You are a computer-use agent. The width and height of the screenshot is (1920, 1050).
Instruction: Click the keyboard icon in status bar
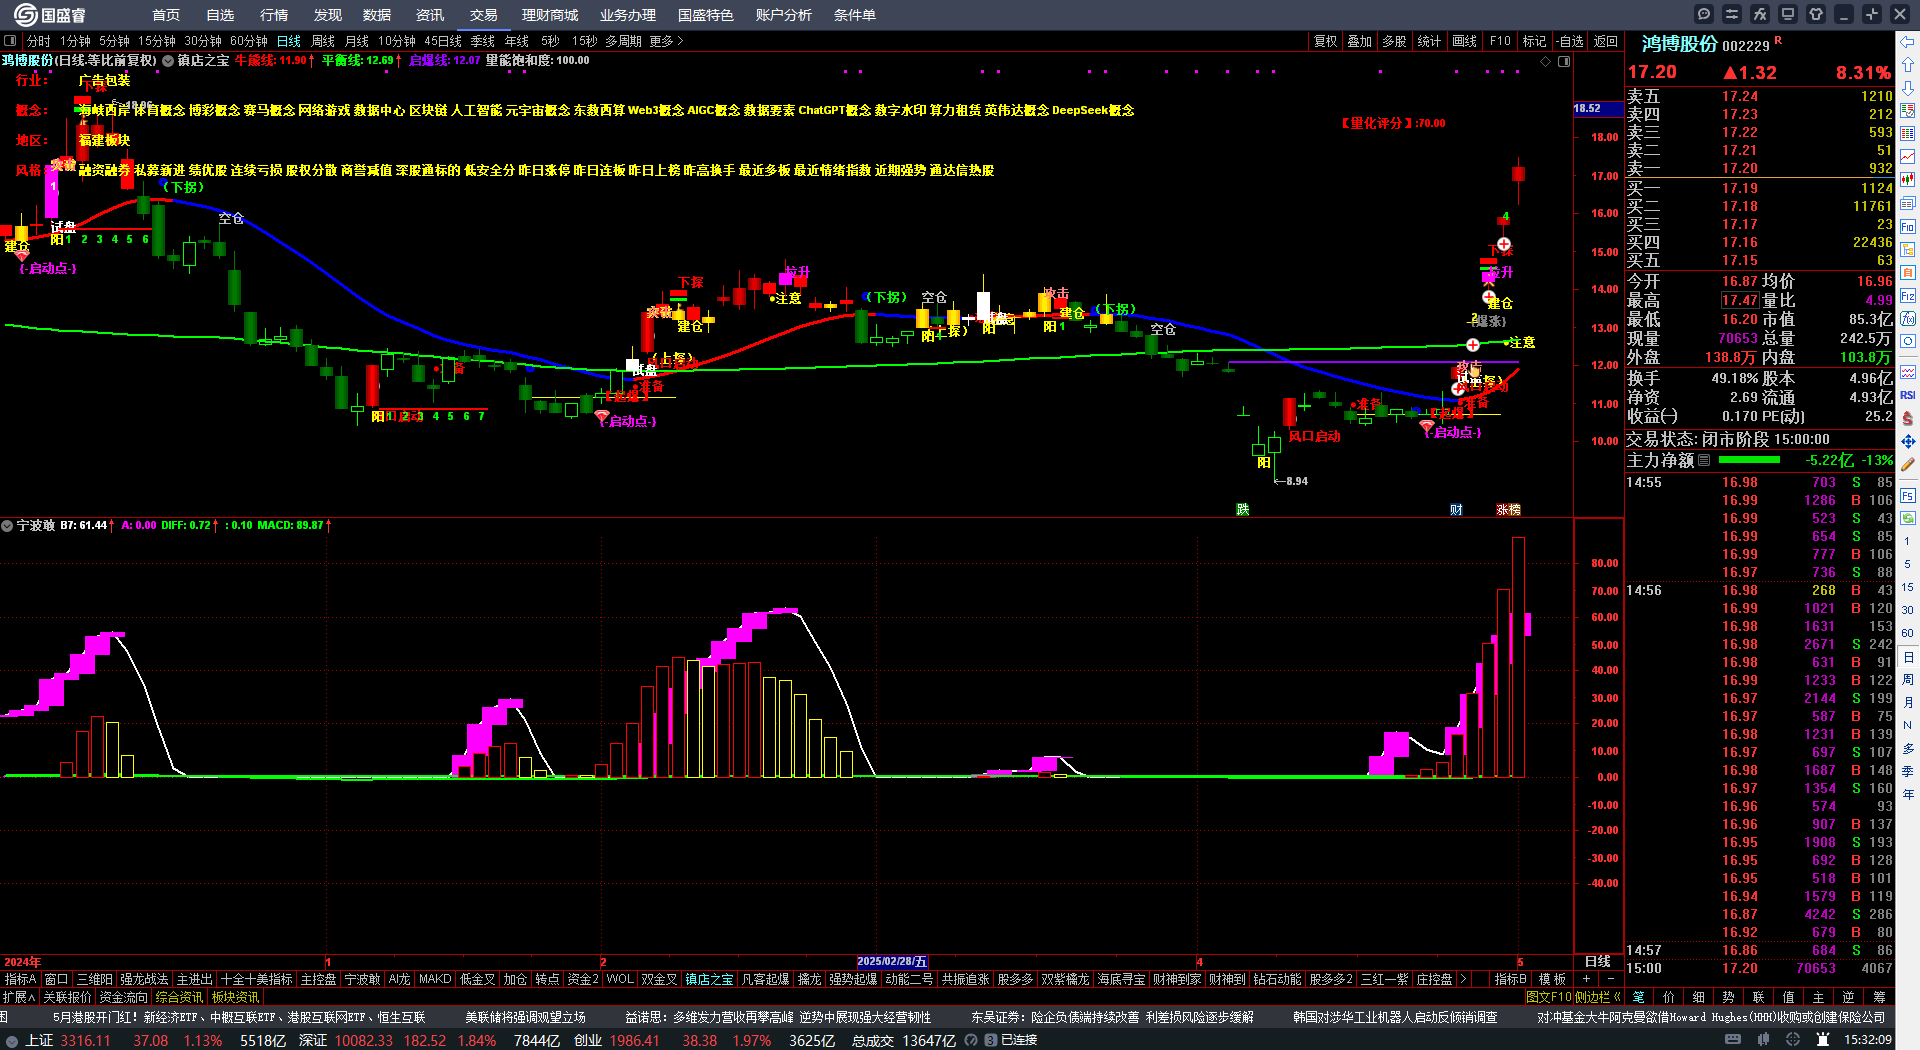pyautogui.click(x=1733, y=1040)
